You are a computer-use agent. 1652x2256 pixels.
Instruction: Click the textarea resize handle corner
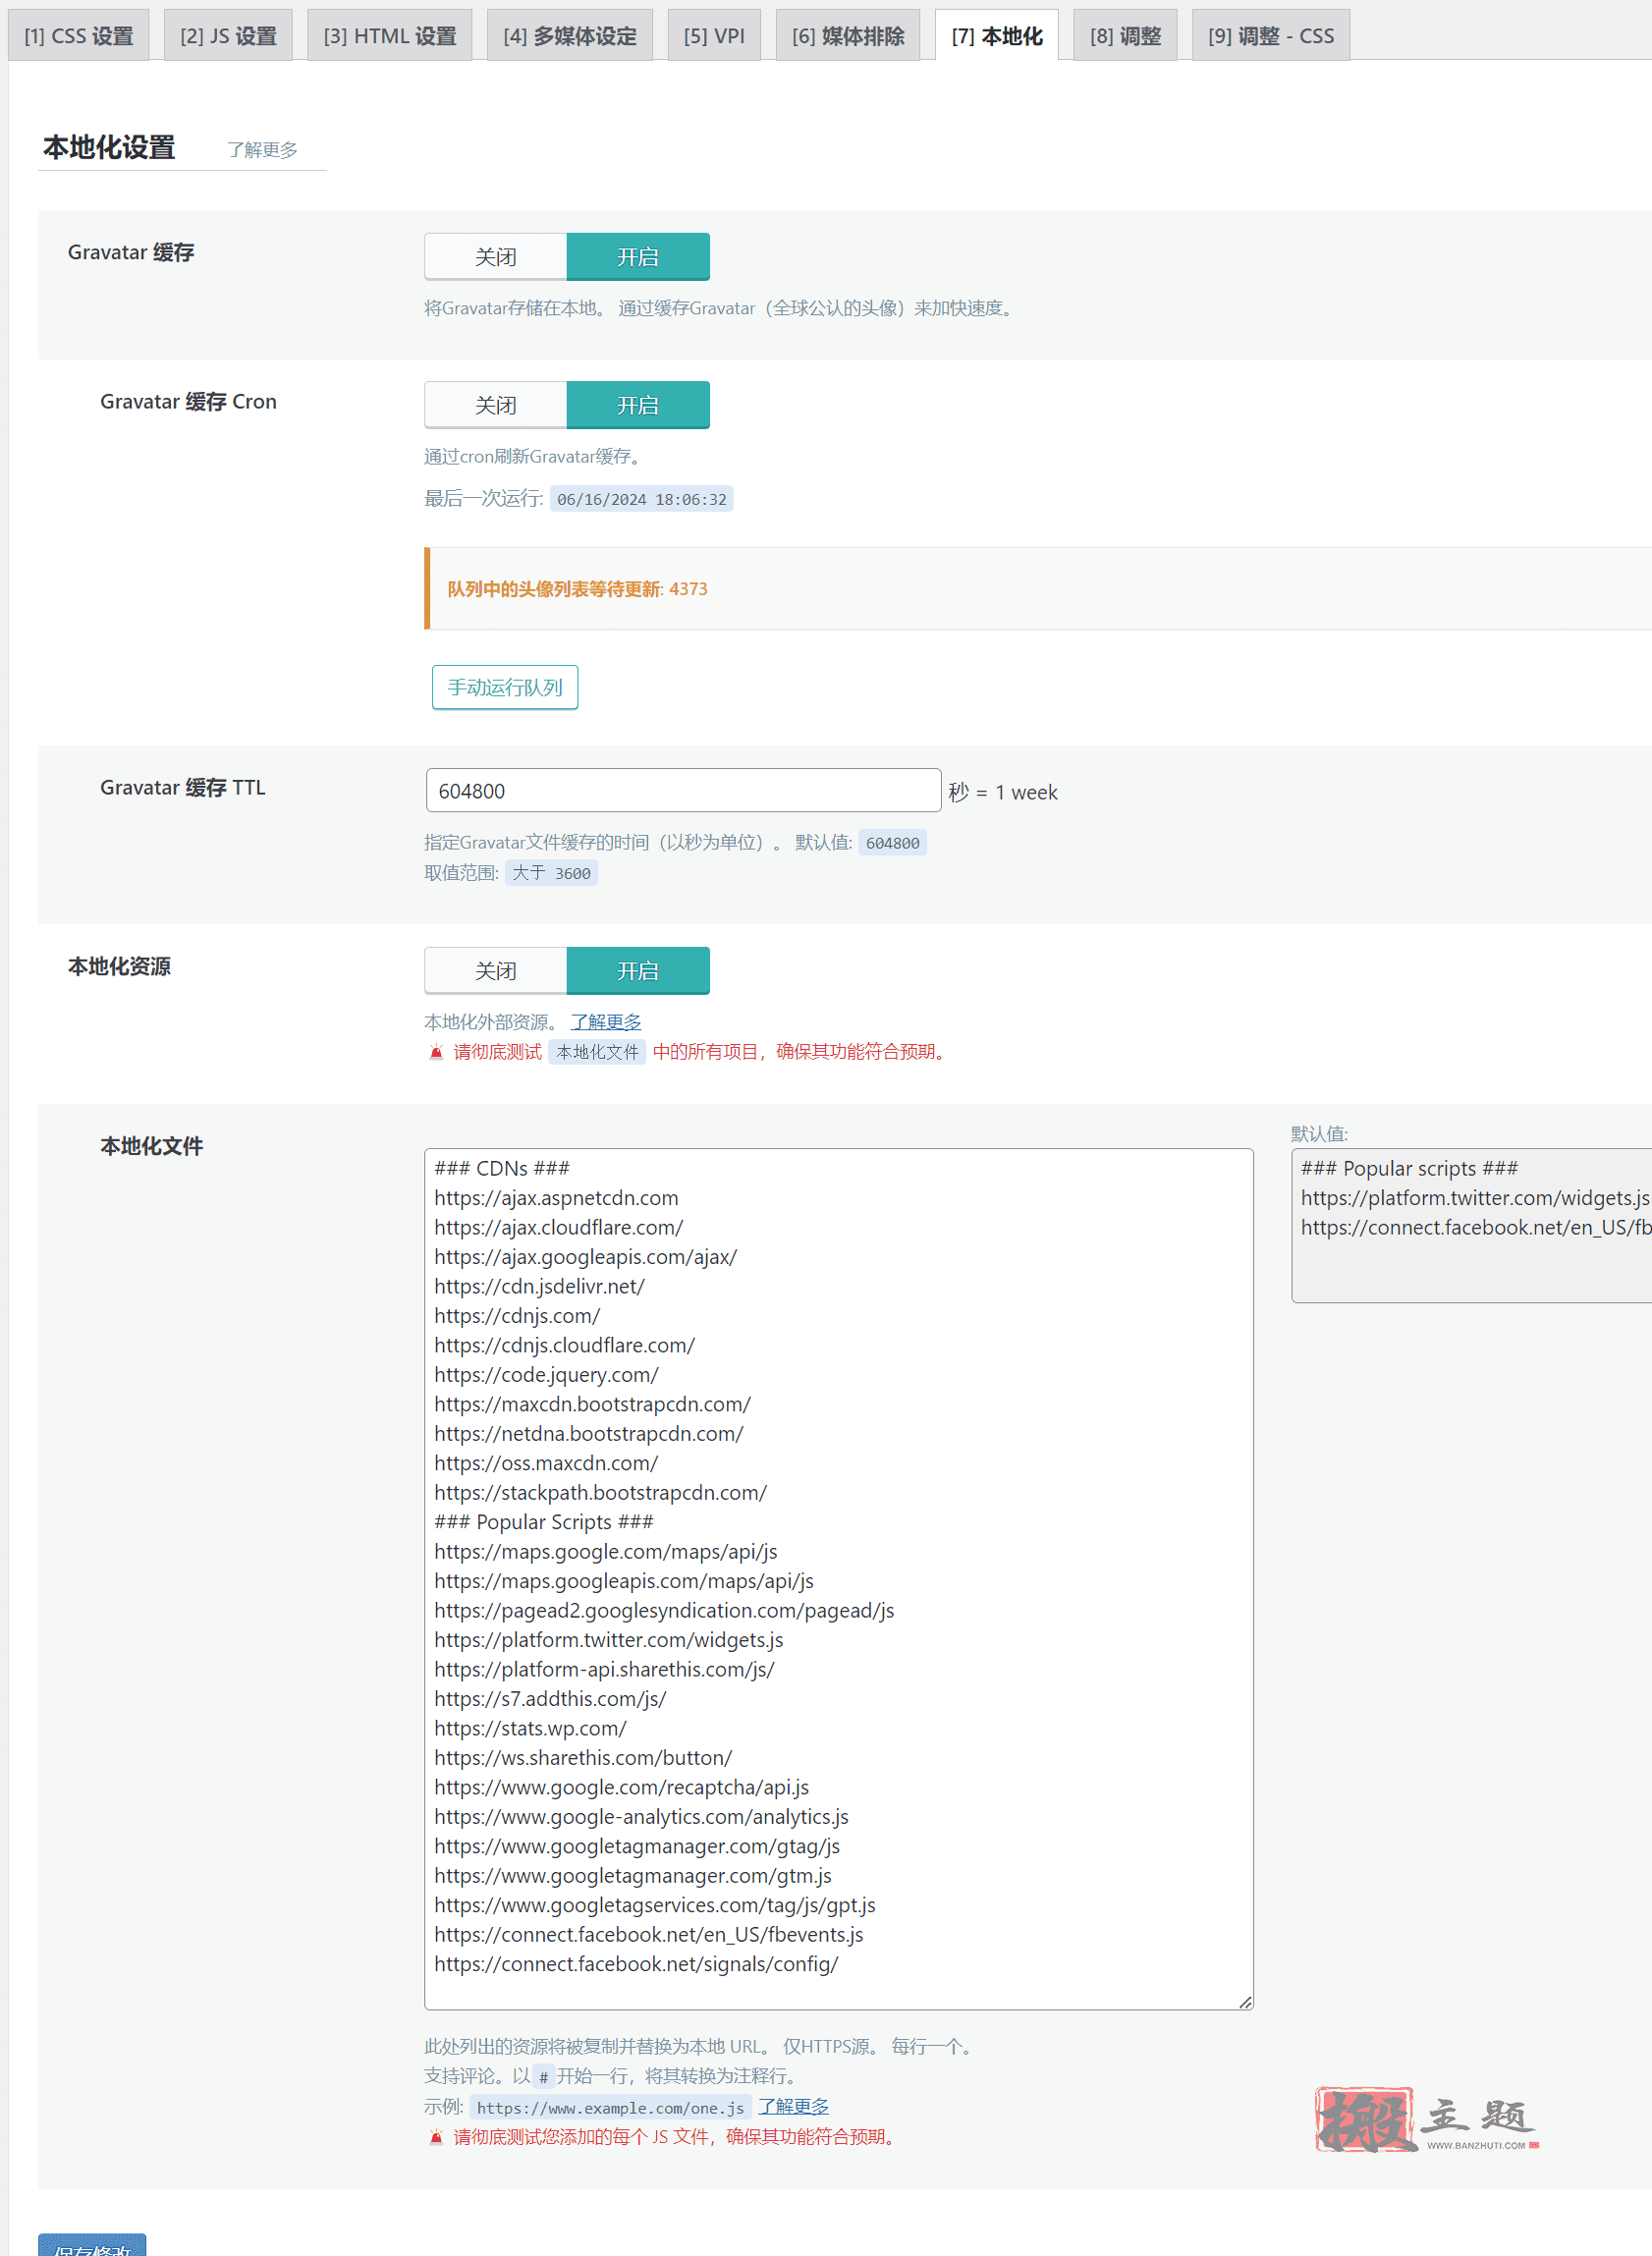coord(1245,2002)
